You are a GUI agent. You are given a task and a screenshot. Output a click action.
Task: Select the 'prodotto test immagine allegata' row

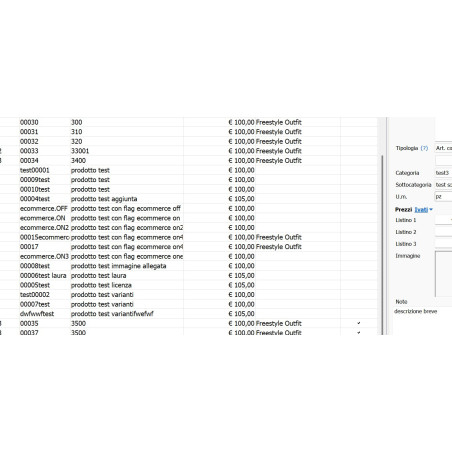188,266
